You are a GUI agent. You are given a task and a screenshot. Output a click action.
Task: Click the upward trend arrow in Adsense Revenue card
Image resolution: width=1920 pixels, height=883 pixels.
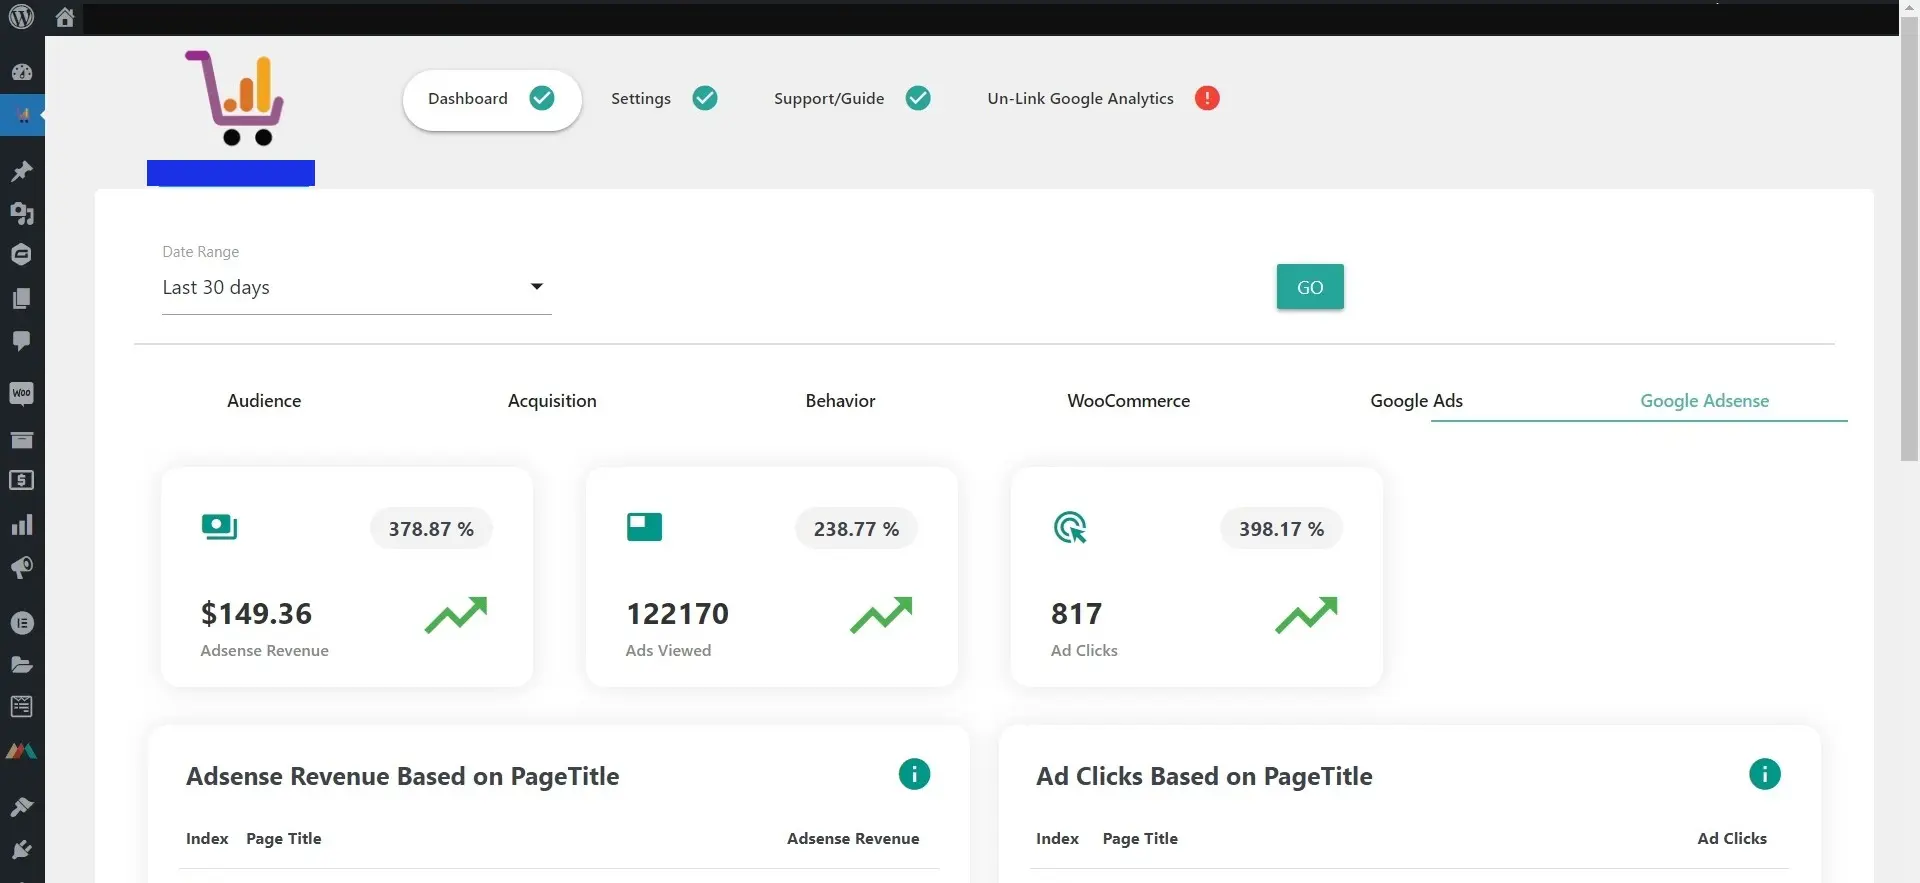[456, 615]
